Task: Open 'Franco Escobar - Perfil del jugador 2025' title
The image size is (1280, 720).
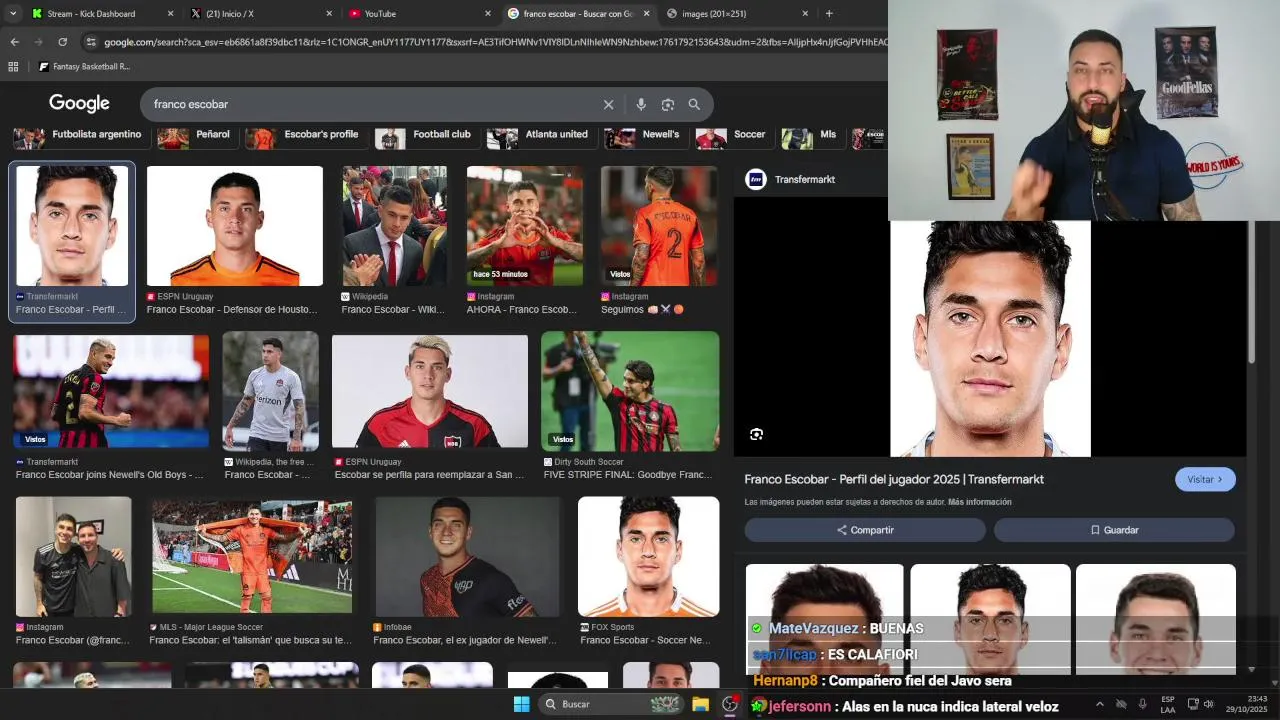Action: pos(894,479)
